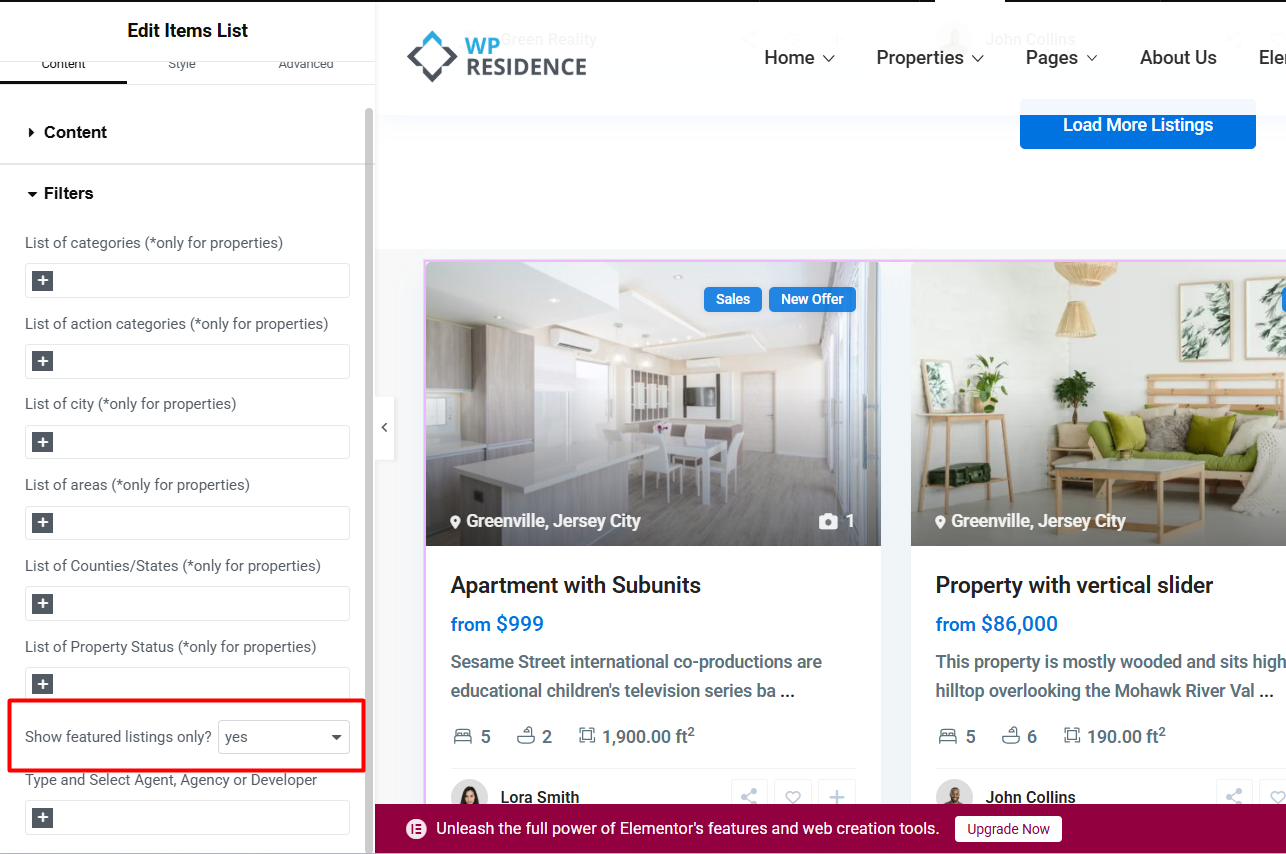
Task: Click the Upgrade Now button
Action: tap(1008, 829)
